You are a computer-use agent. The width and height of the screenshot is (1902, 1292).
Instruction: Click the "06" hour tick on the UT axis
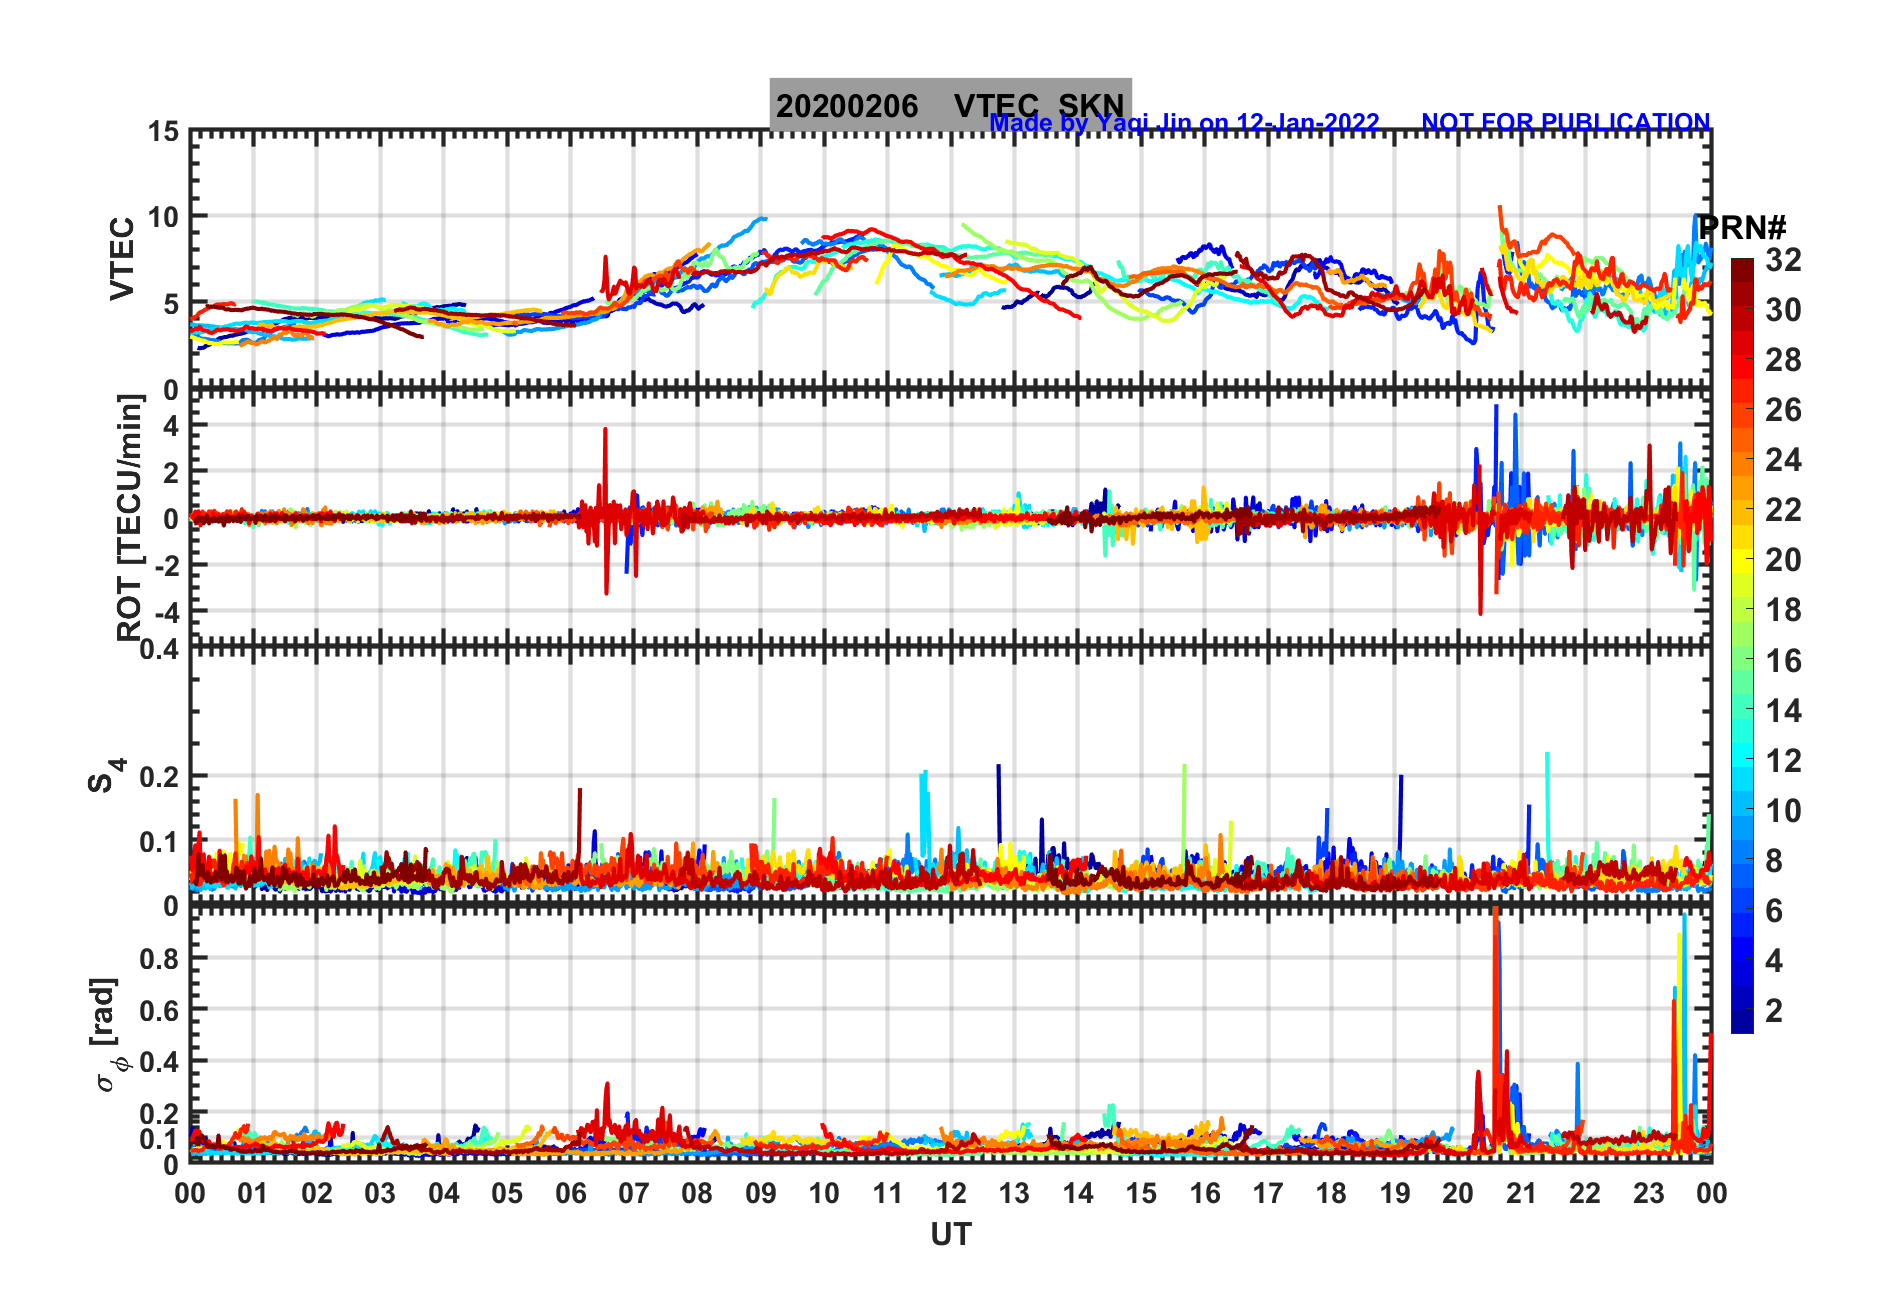[x=571, y=1194]
